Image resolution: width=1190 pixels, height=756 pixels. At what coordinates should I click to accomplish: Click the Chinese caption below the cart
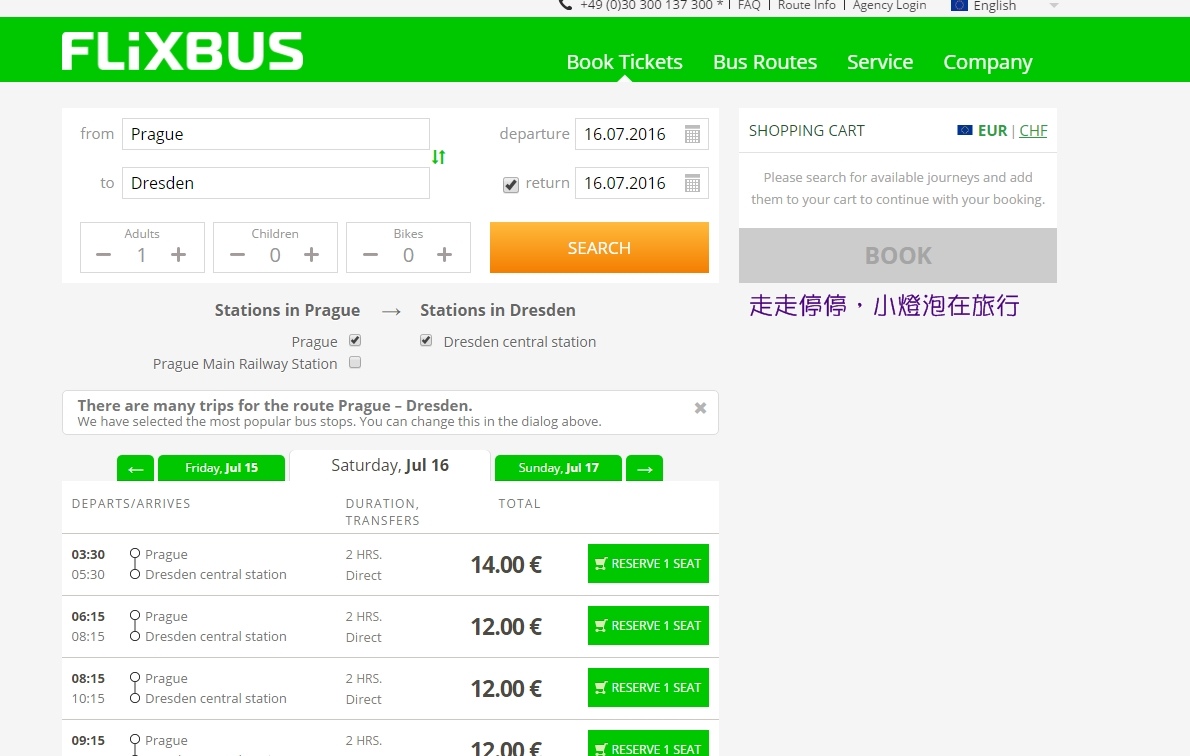click(x=884, y=306)
